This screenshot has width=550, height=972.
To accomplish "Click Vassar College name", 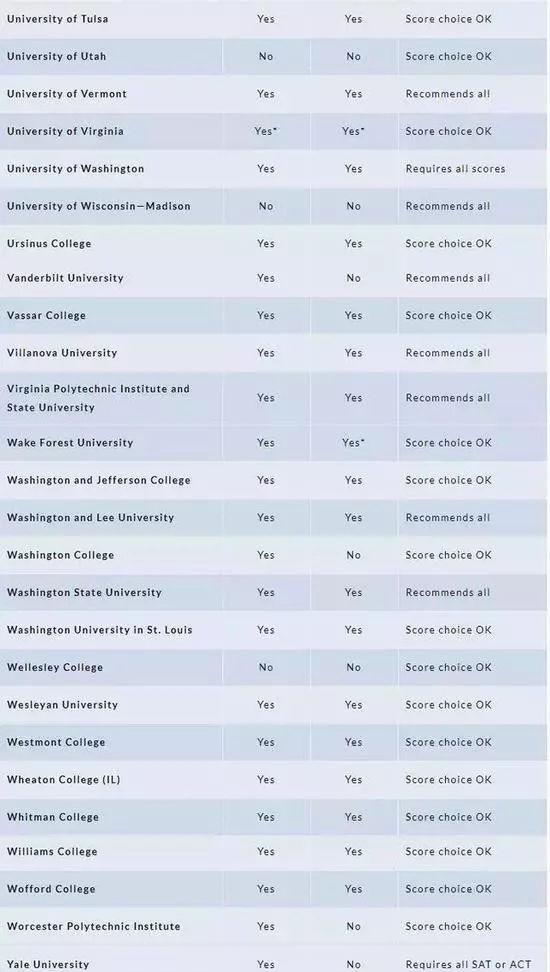I will 47,316.
